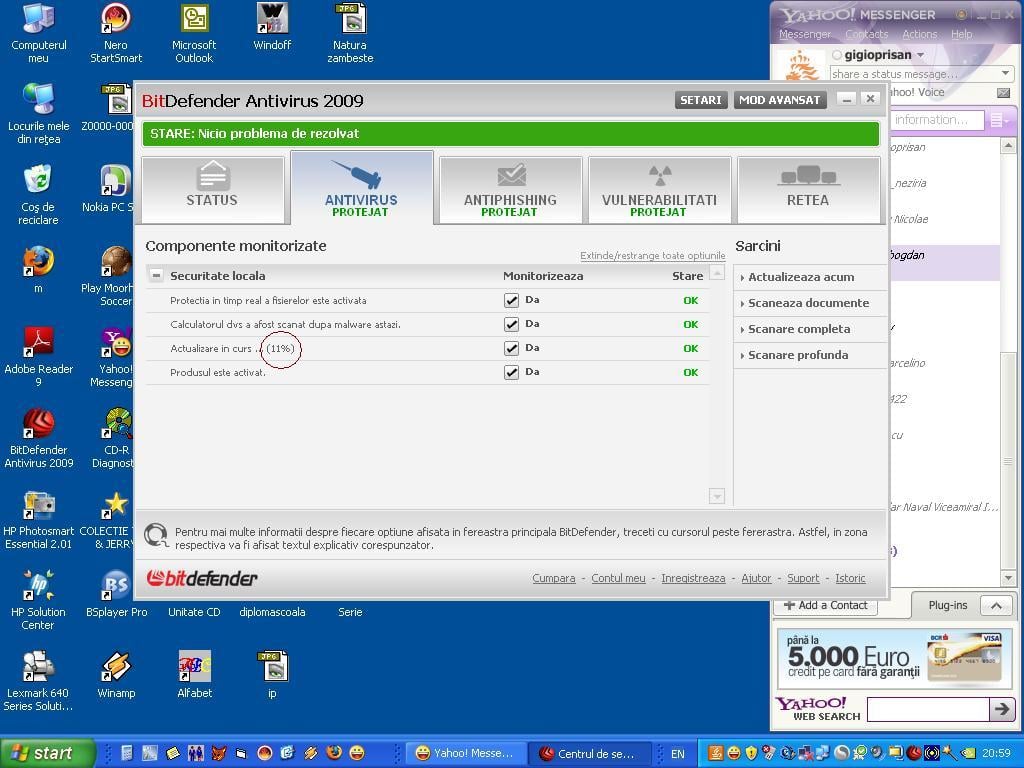Switch to the RETEA tab
The image size is (1024, 768).
tap(808, 190)
